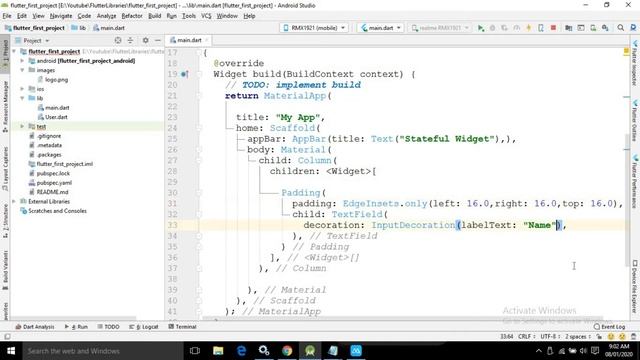Image resolution: width=640 pixels, height=360 pixels.
Task: Click the Task View icon on taskbar
Action: pyautogui.click(x=195, y=351)
